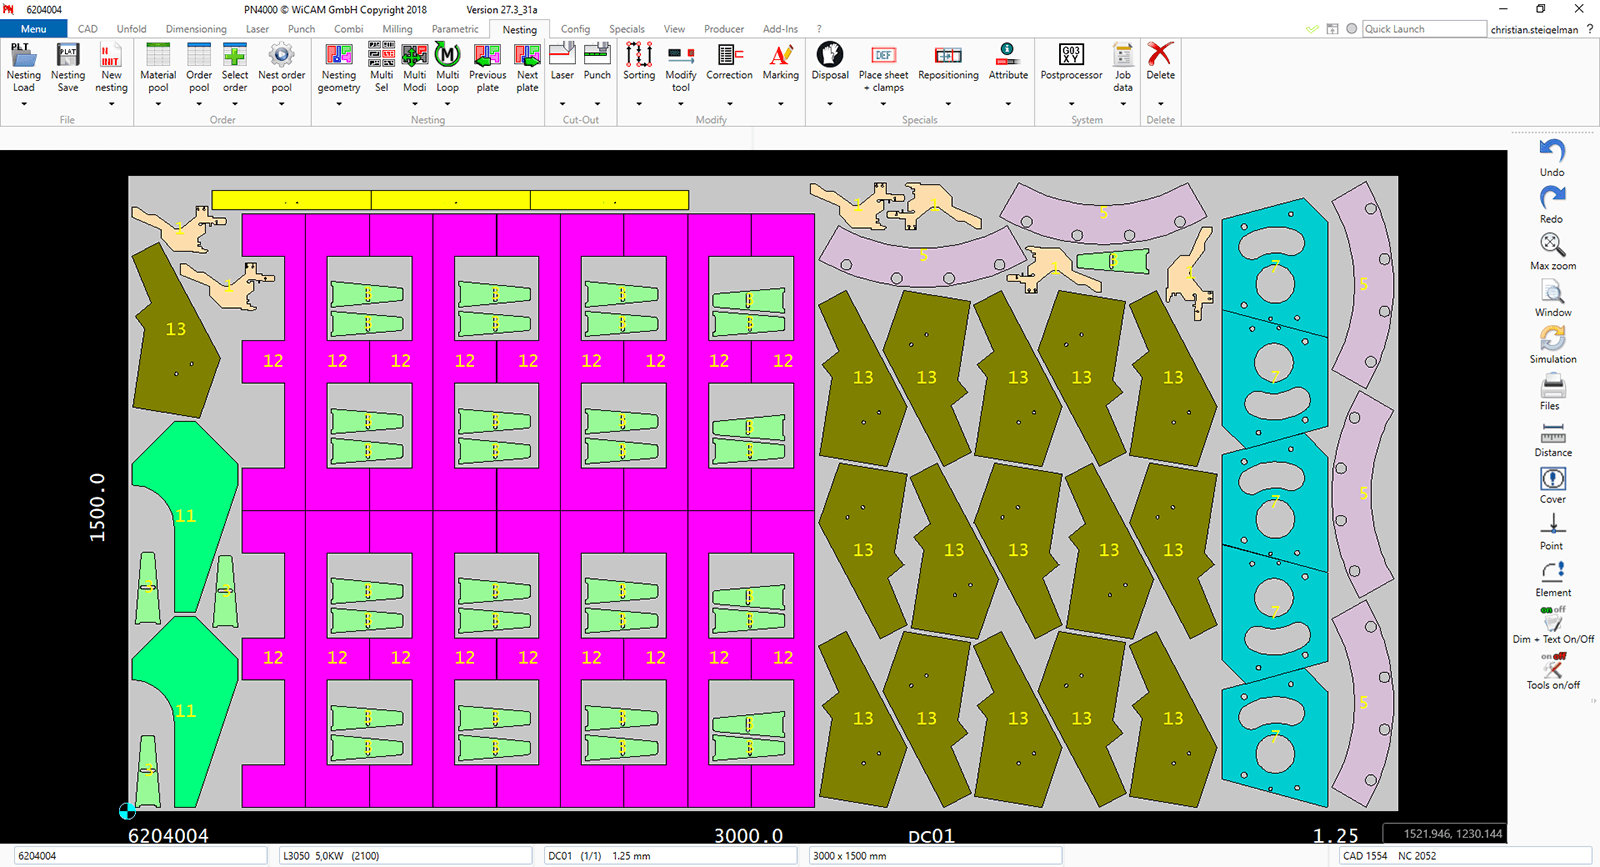The width and height of the screenshot is (1600, 867).
Task: Switch to the Parametric ribbon tab
Action: [x=455, y=29]
